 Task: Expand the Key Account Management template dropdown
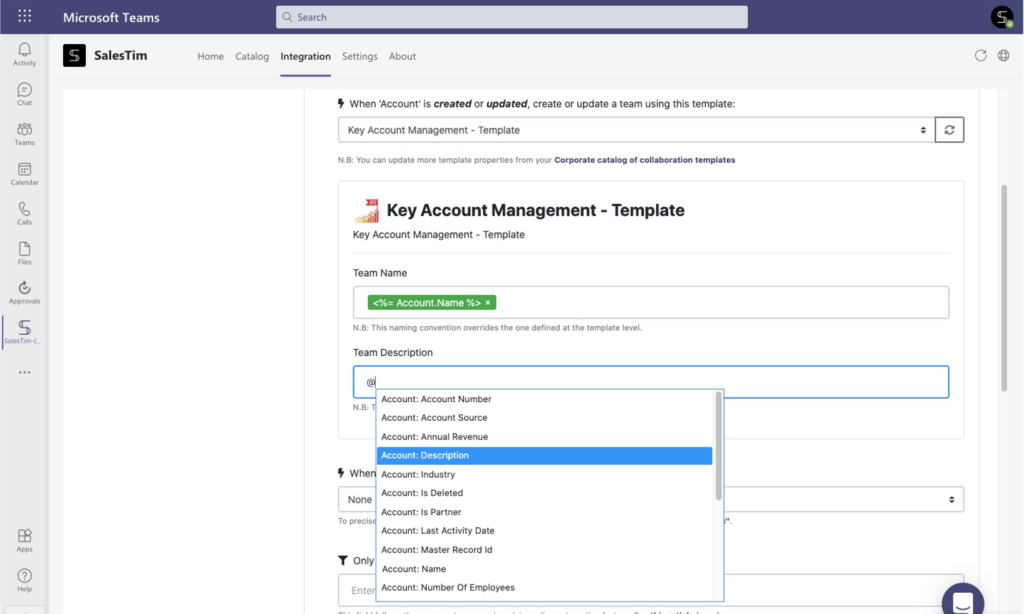[636, 130]
